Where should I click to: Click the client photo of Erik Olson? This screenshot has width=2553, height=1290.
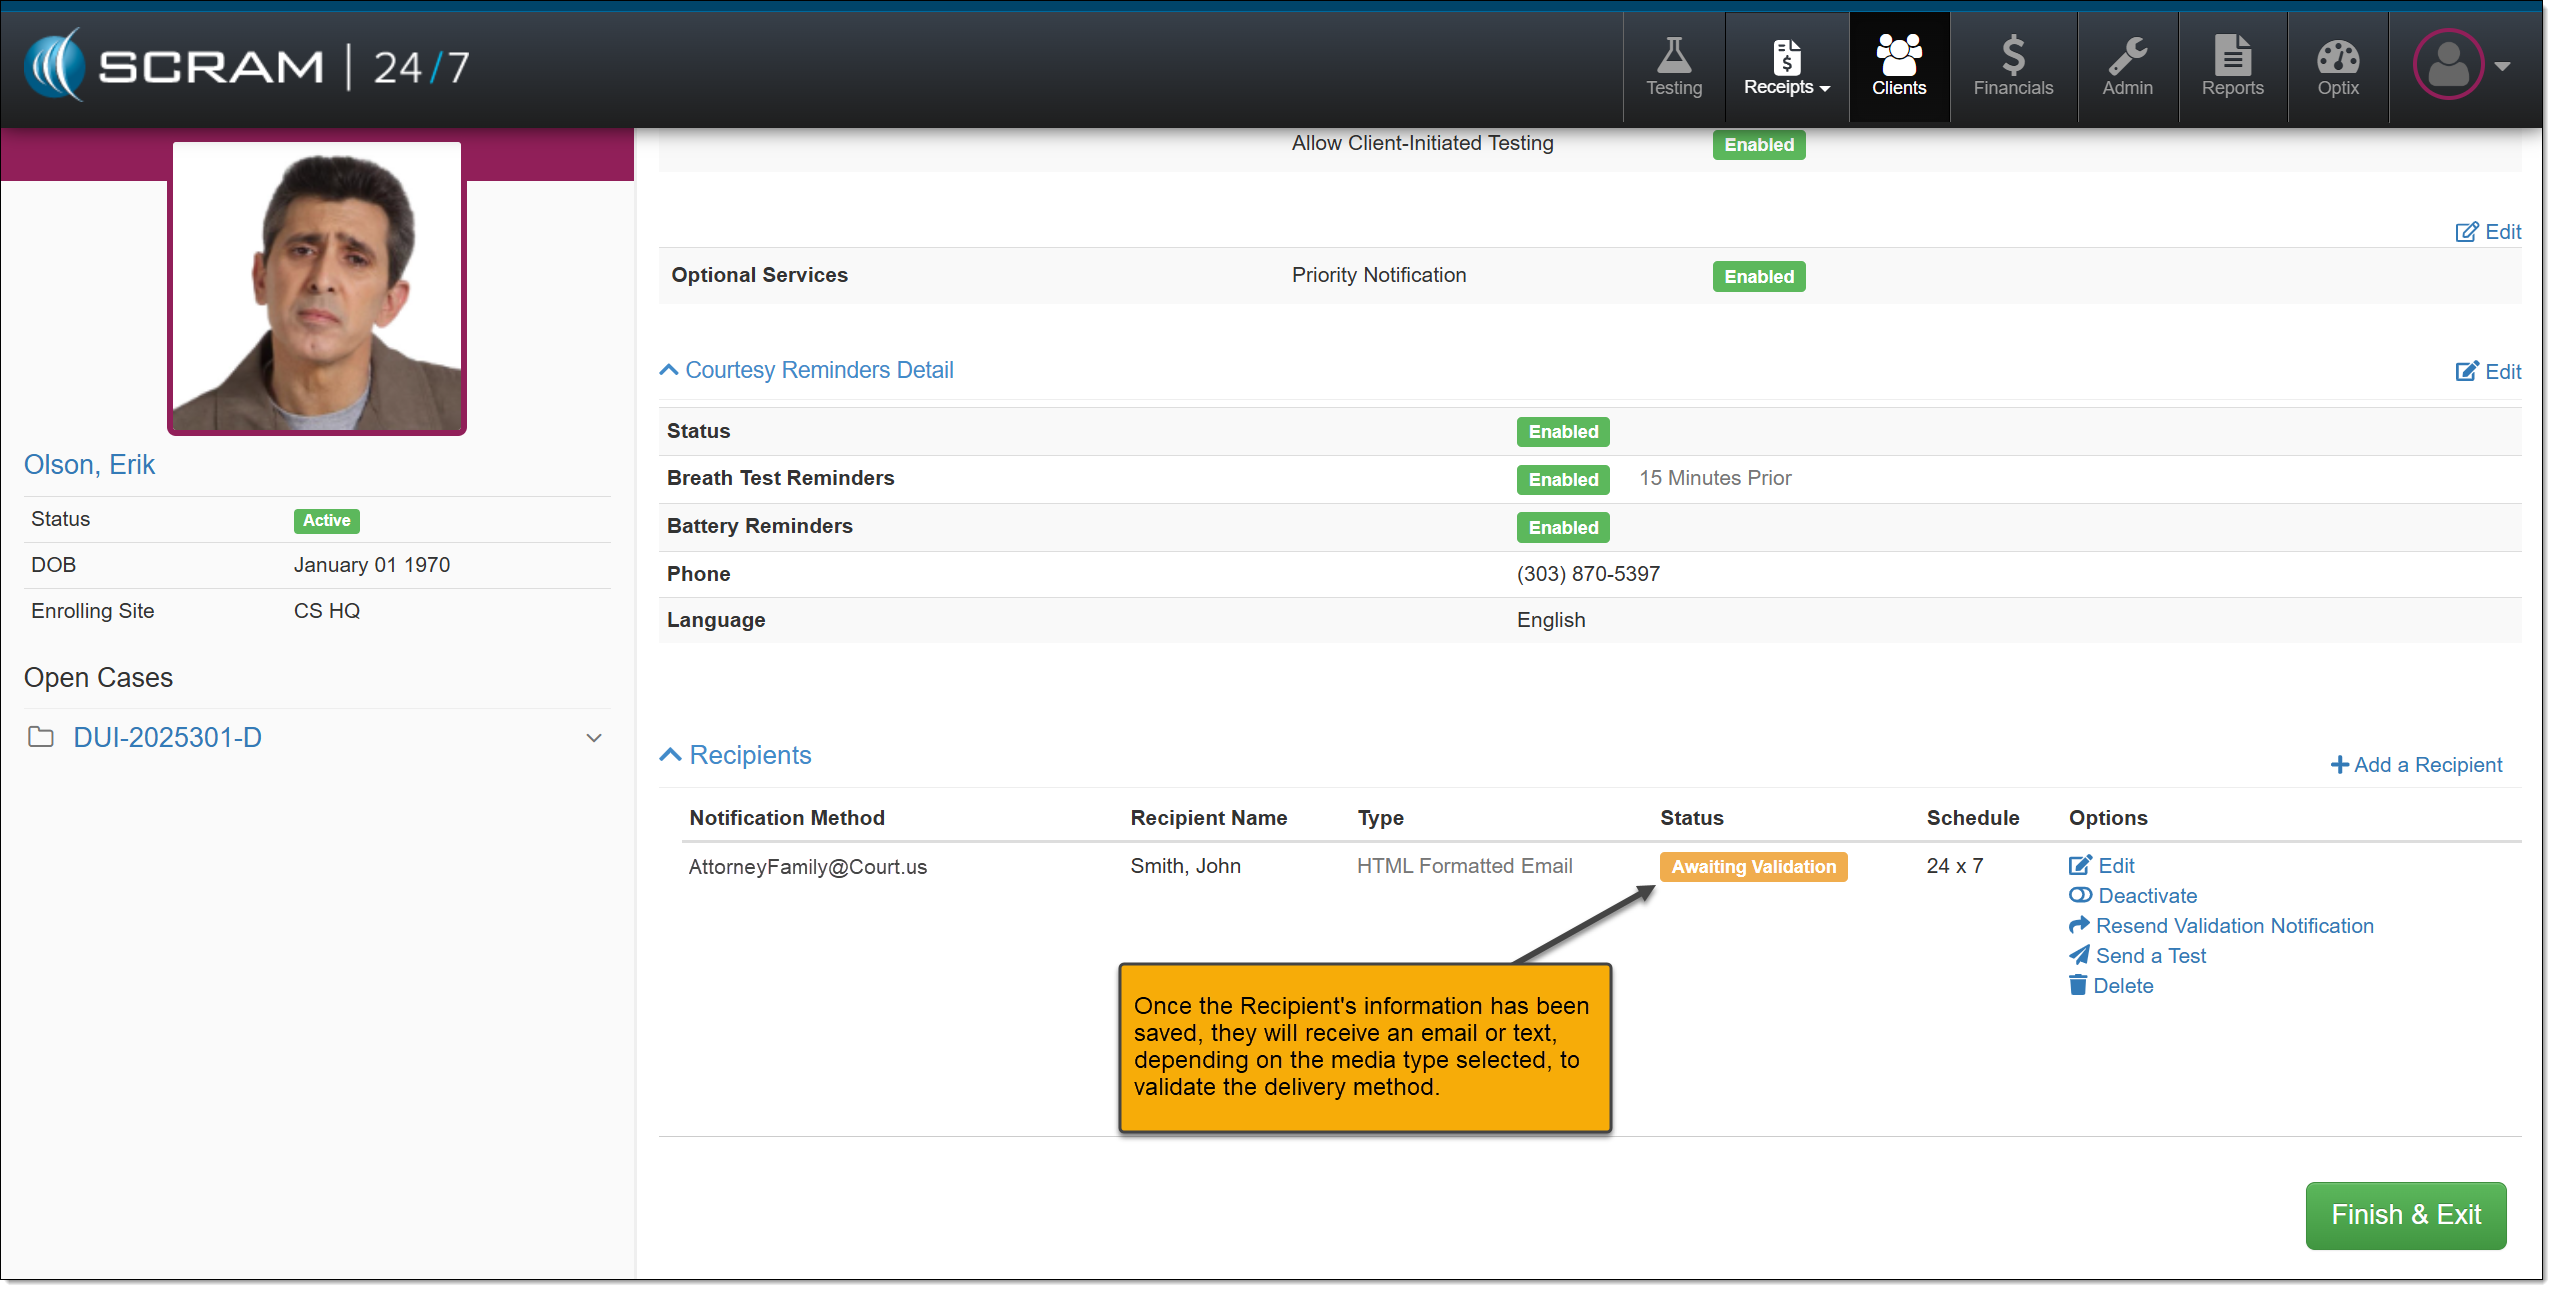point(317,287)
